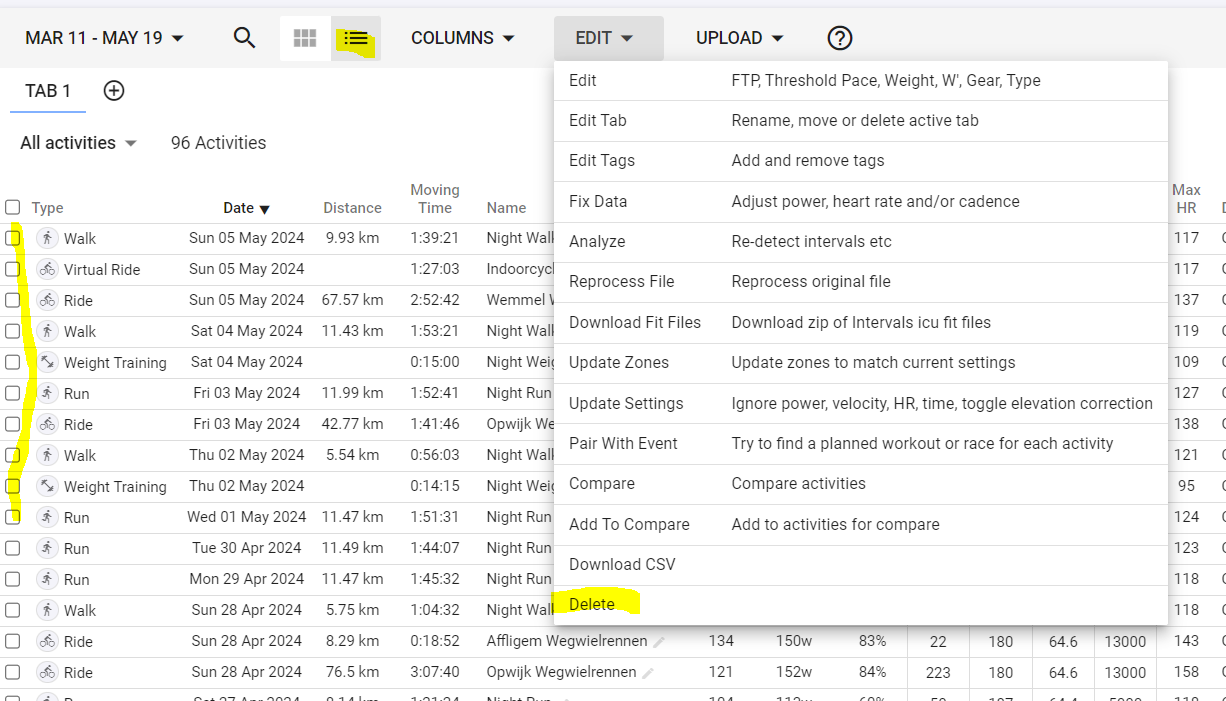Click the Weight Training icon on Sat 04 May
Viewport: 1226px width, 701px height.
coord(47,362)
